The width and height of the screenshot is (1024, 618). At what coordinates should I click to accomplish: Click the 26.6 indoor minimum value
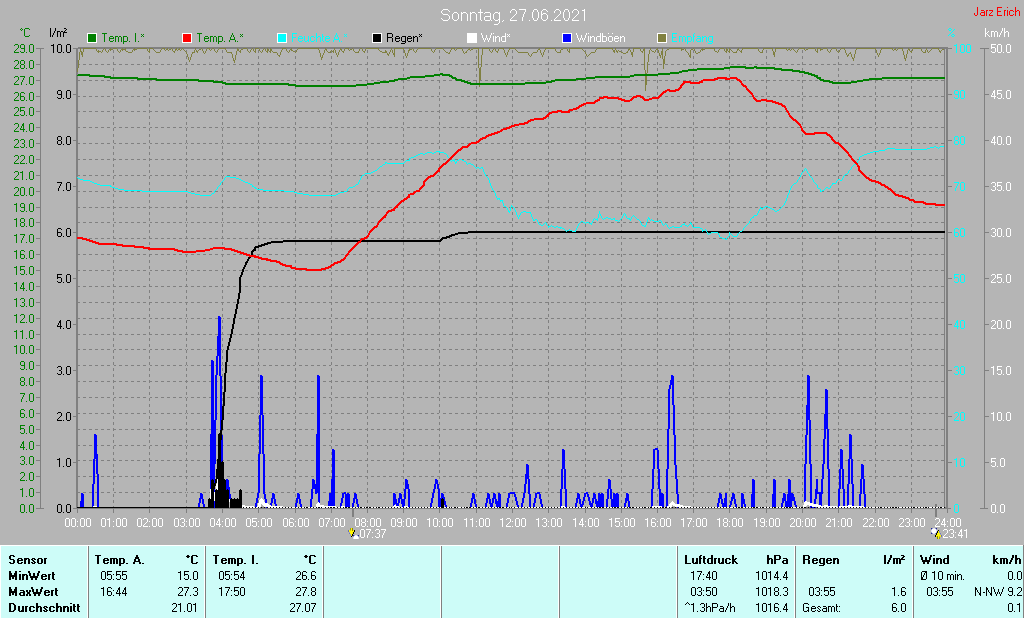pos(306,576)
